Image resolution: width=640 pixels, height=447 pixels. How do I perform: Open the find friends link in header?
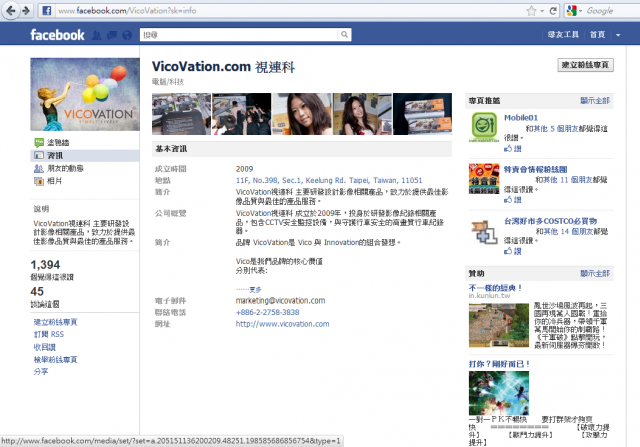click(563, 35)
